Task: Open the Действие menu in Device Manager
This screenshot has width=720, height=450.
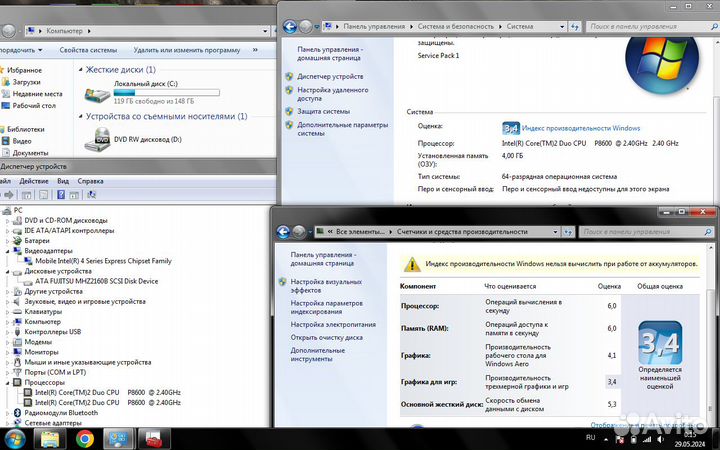Action: coord(34,181)
